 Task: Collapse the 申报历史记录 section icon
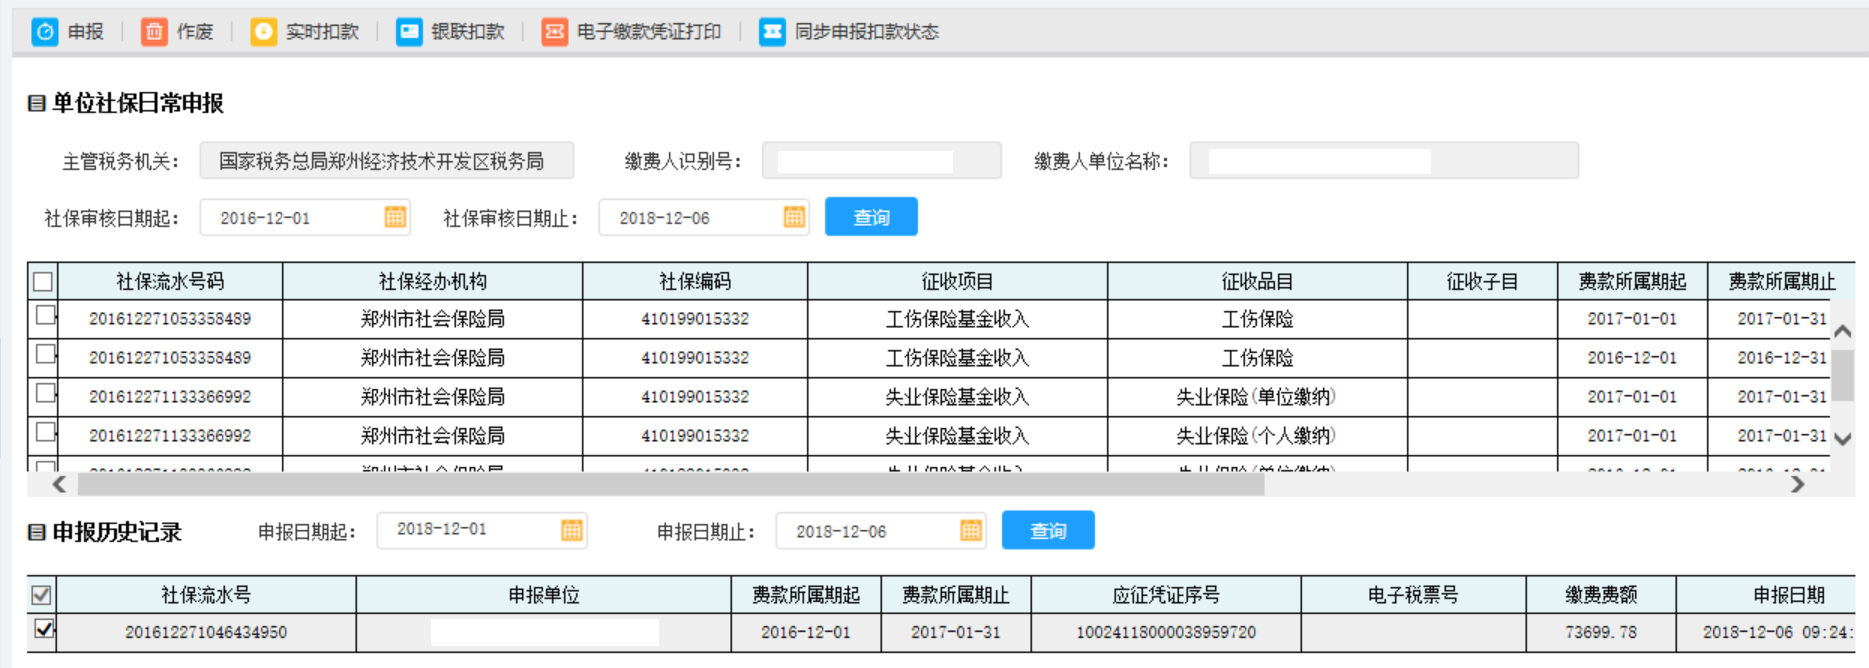click(37, 532)
